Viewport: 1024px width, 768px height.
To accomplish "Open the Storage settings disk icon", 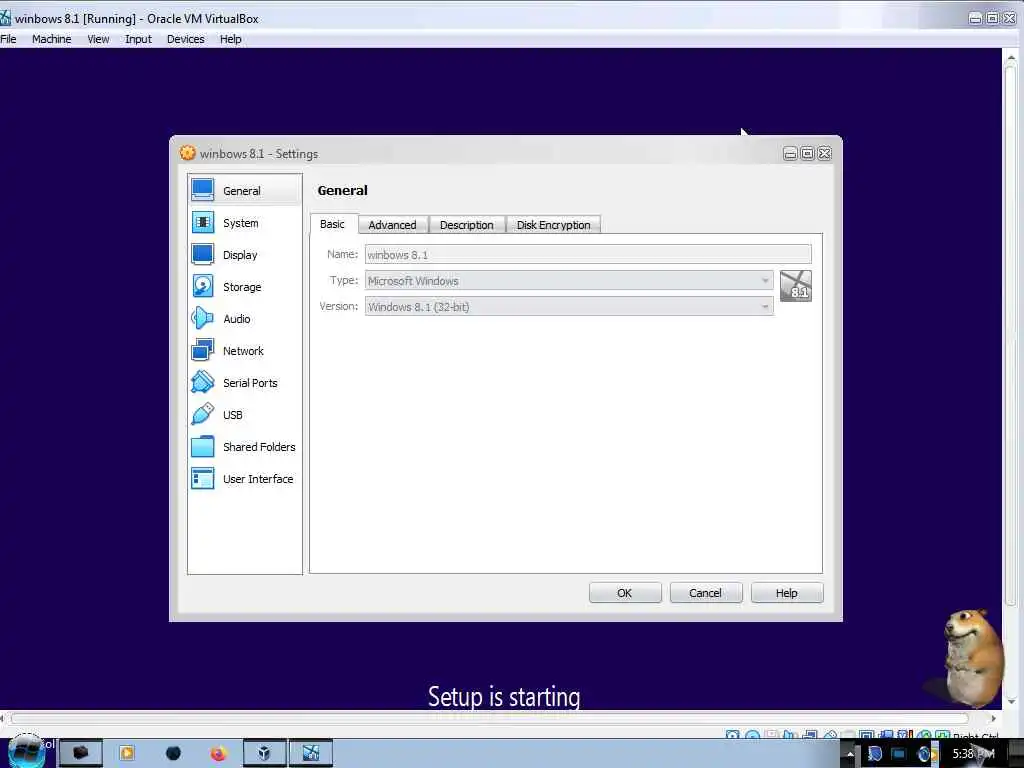I will [202, 286].
